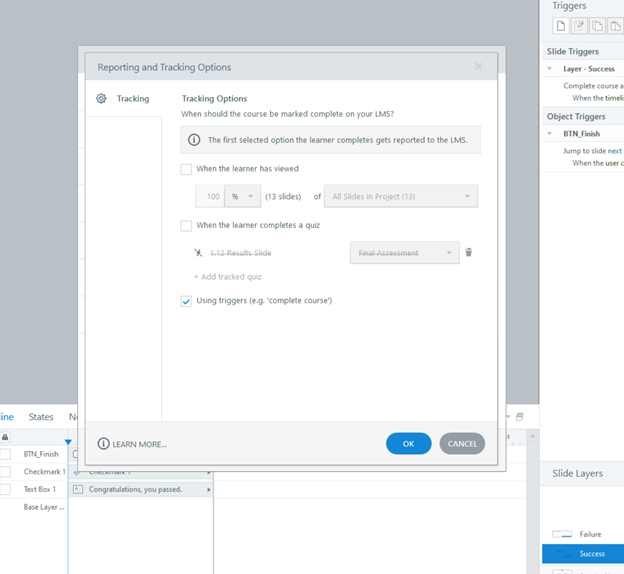Enable 'When the learner has viewed' checkbox

tap(186, 169)
